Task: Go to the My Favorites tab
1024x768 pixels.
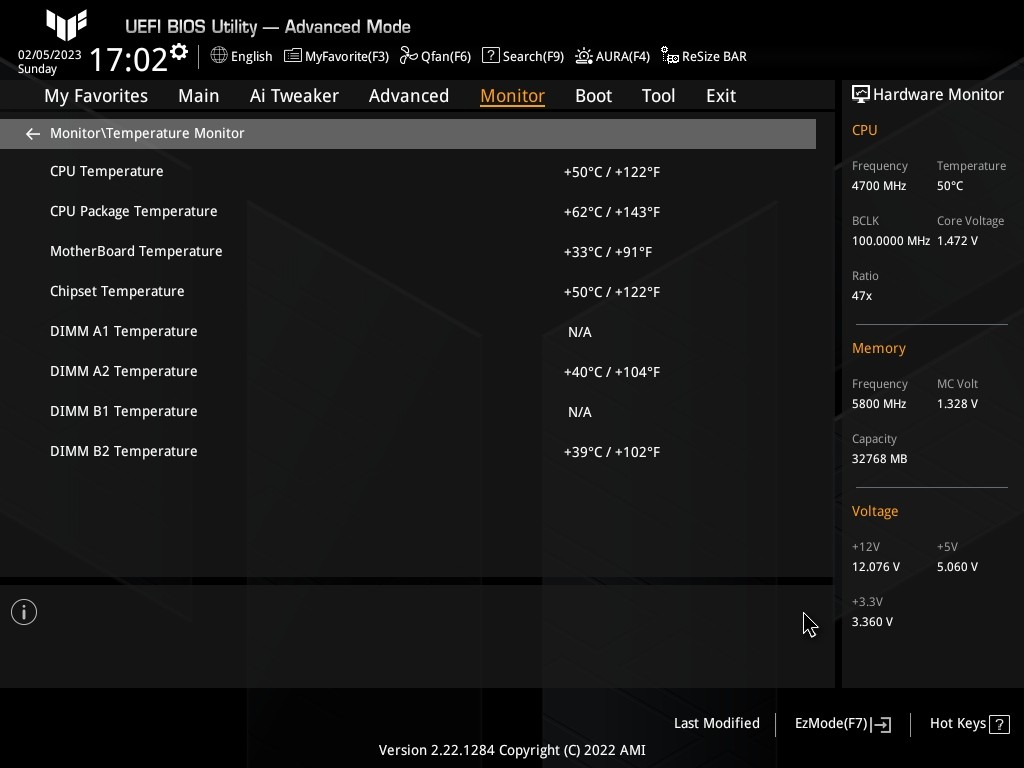Action: coord(96,96)
